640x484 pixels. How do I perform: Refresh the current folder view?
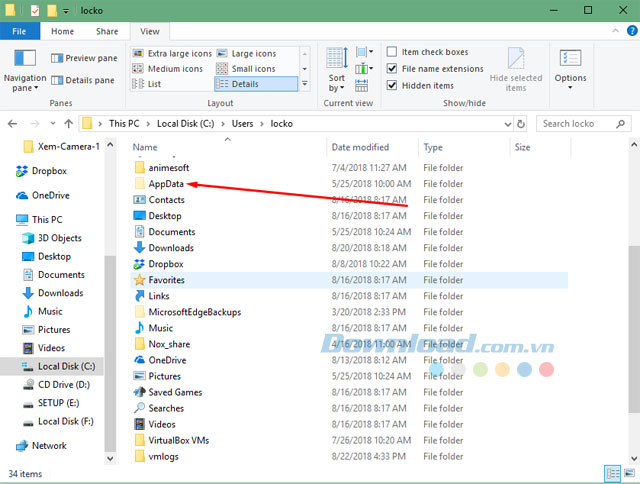525,123
